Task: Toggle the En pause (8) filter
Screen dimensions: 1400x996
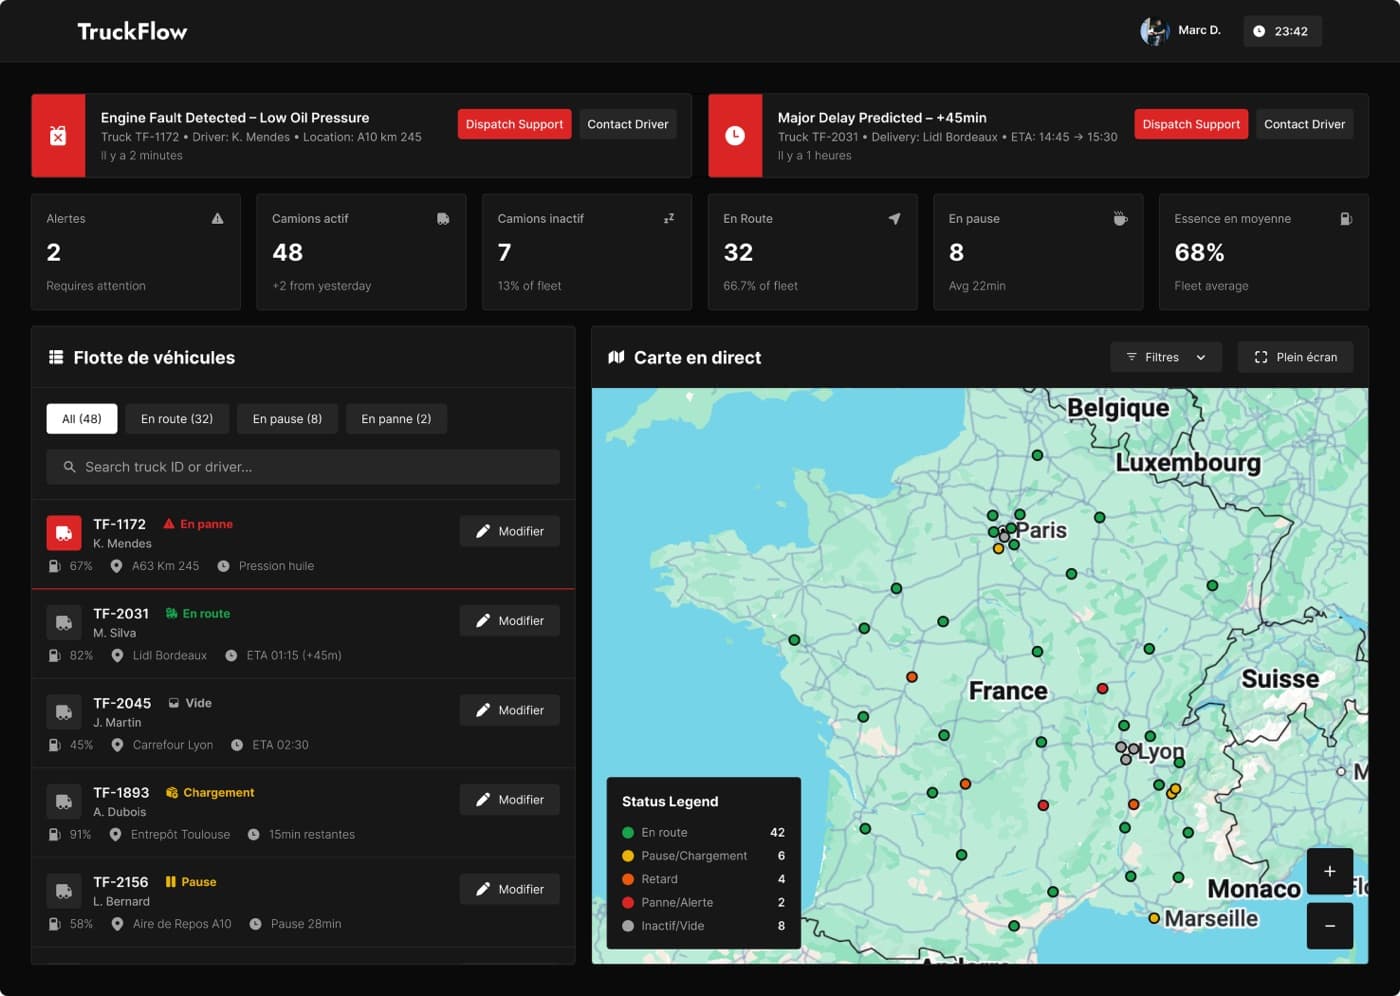Action: [287, 419]
